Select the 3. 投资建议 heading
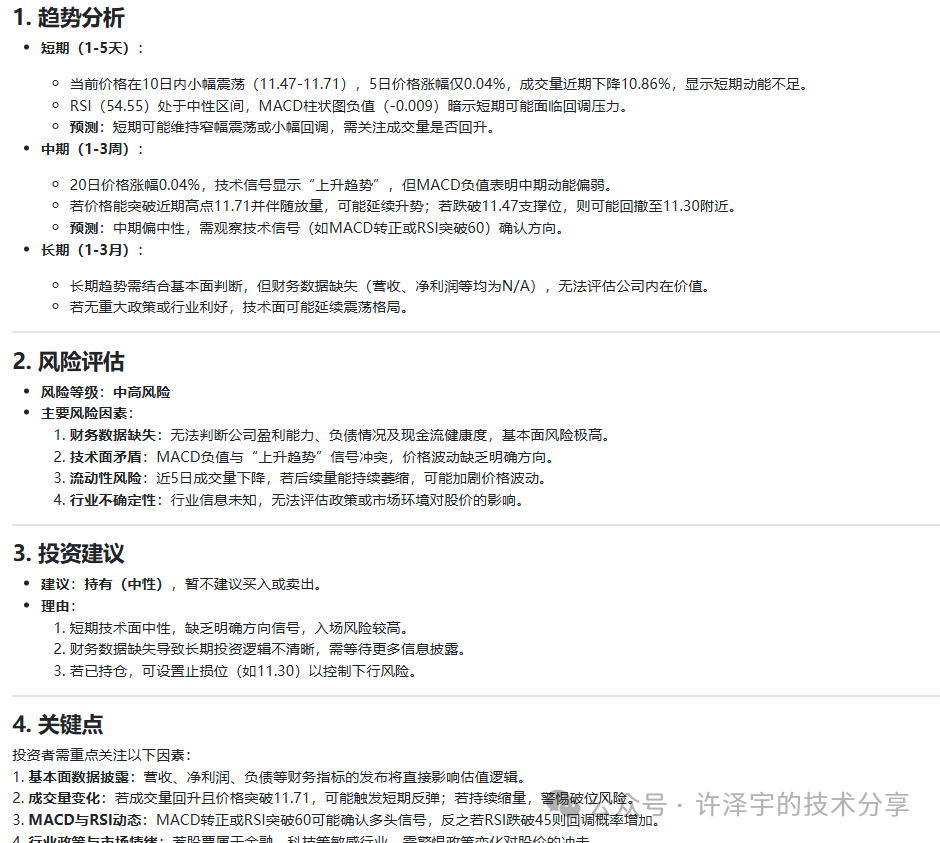The width and height of the screenshot is (940, 843). click(x=69, y=553)
